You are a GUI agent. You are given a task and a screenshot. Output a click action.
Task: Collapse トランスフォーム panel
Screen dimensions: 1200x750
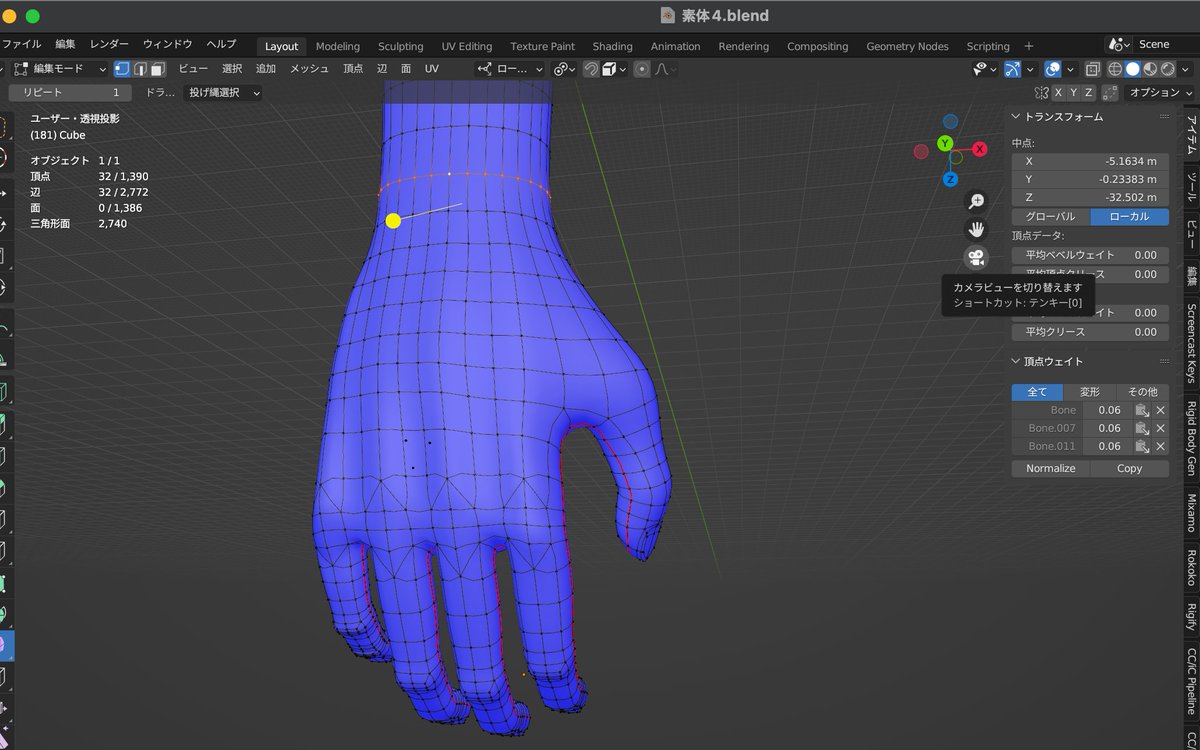tap(1017, 116)
